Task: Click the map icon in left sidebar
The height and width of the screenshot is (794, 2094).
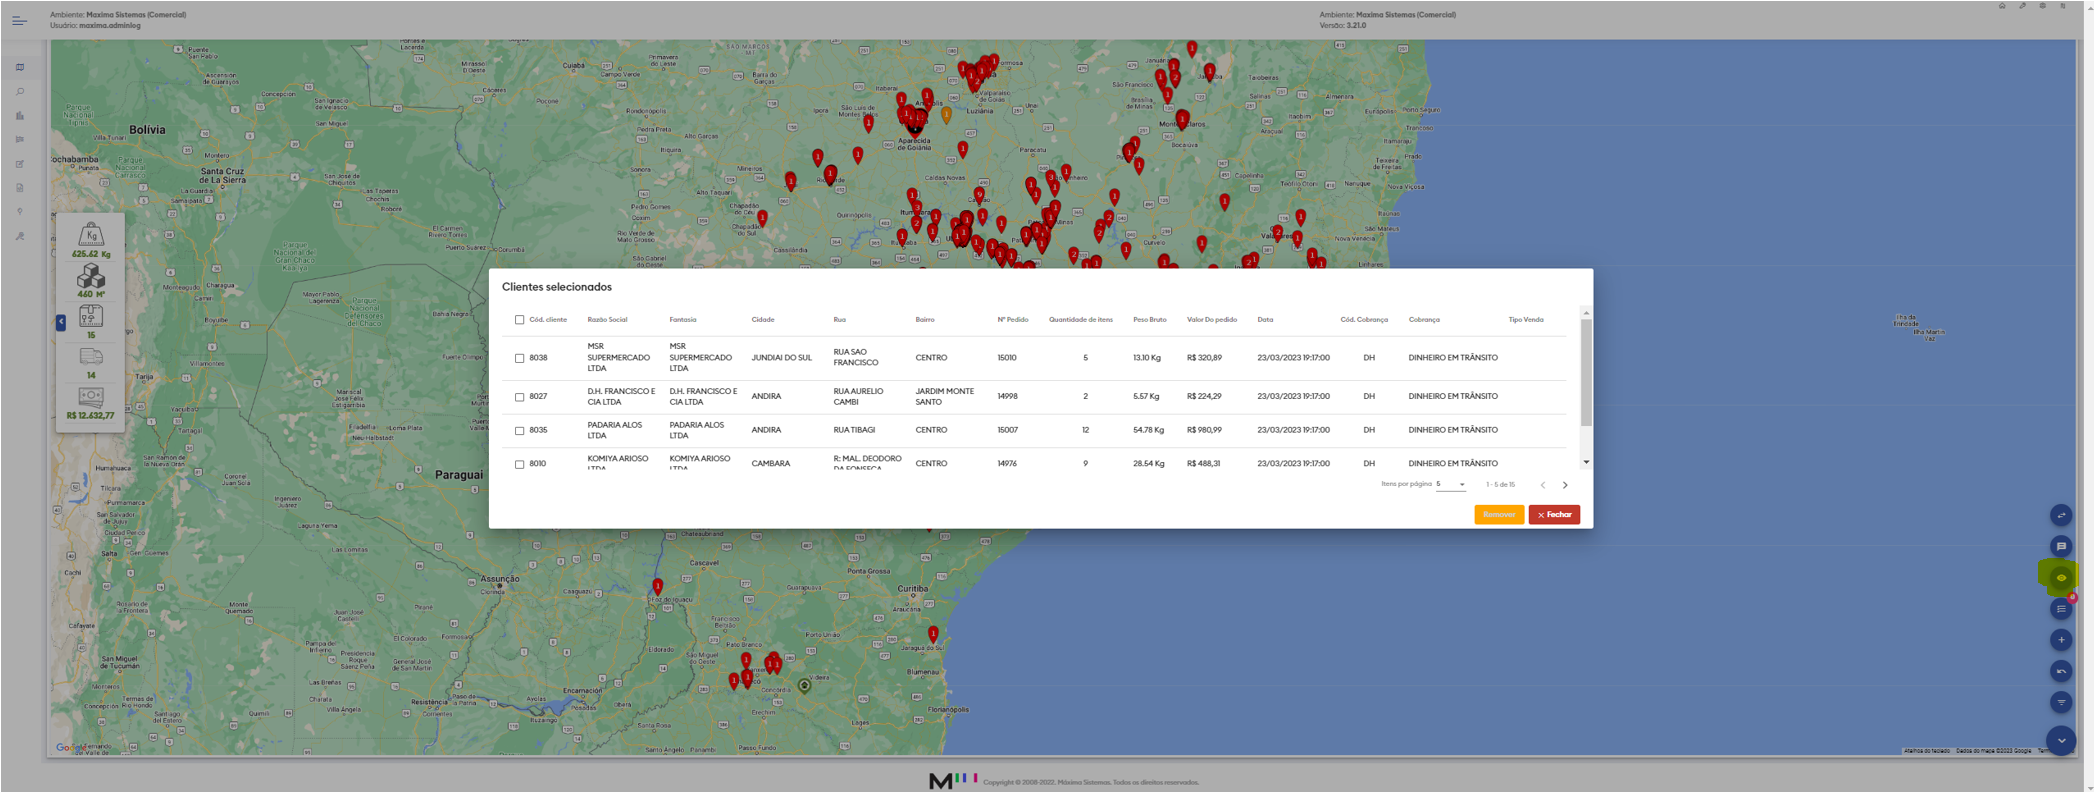Action: click(x=20, y=68)
